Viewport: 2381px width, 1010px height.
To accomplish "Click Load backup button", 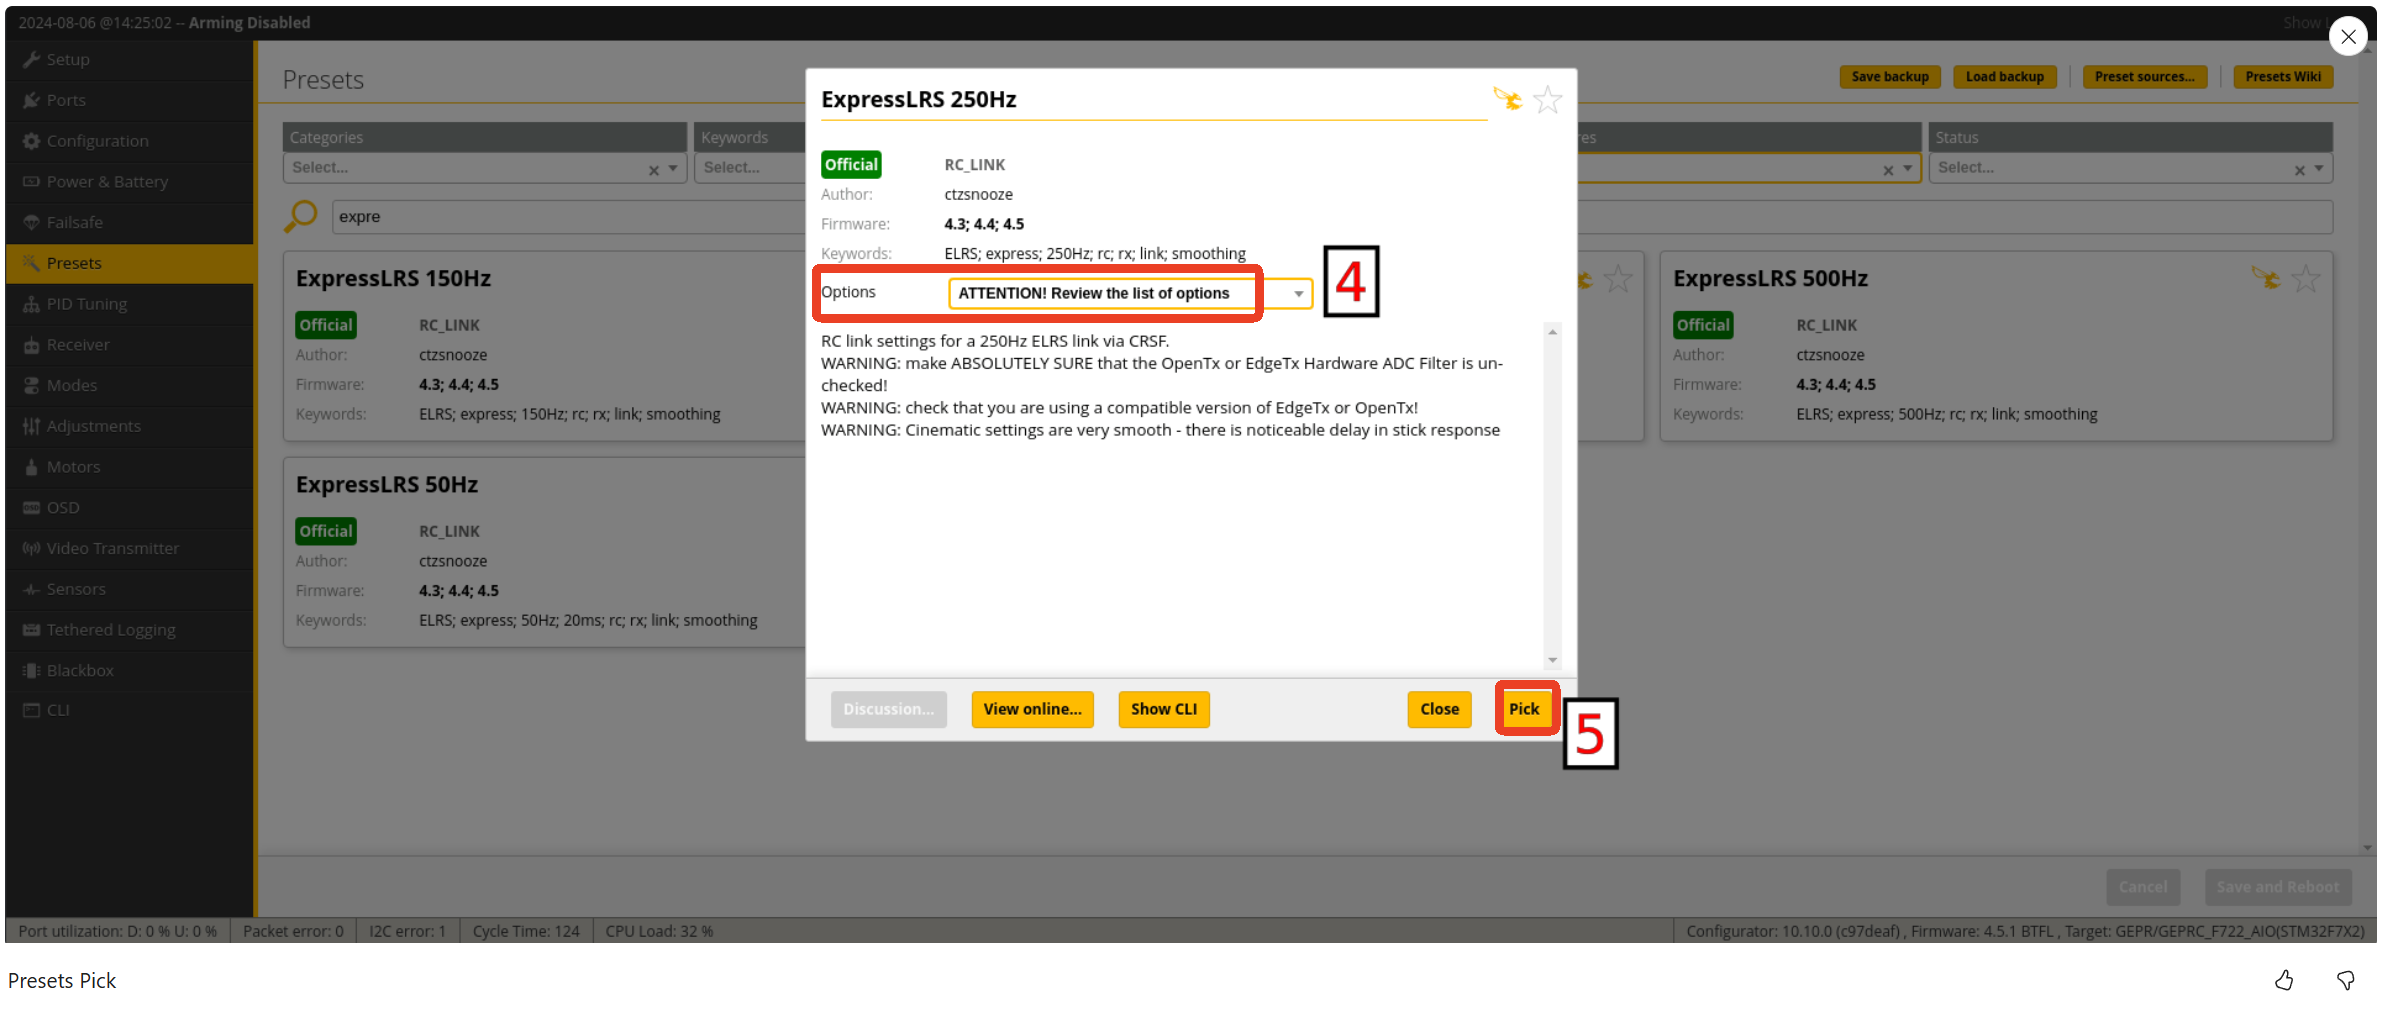I will [2005, 77].
